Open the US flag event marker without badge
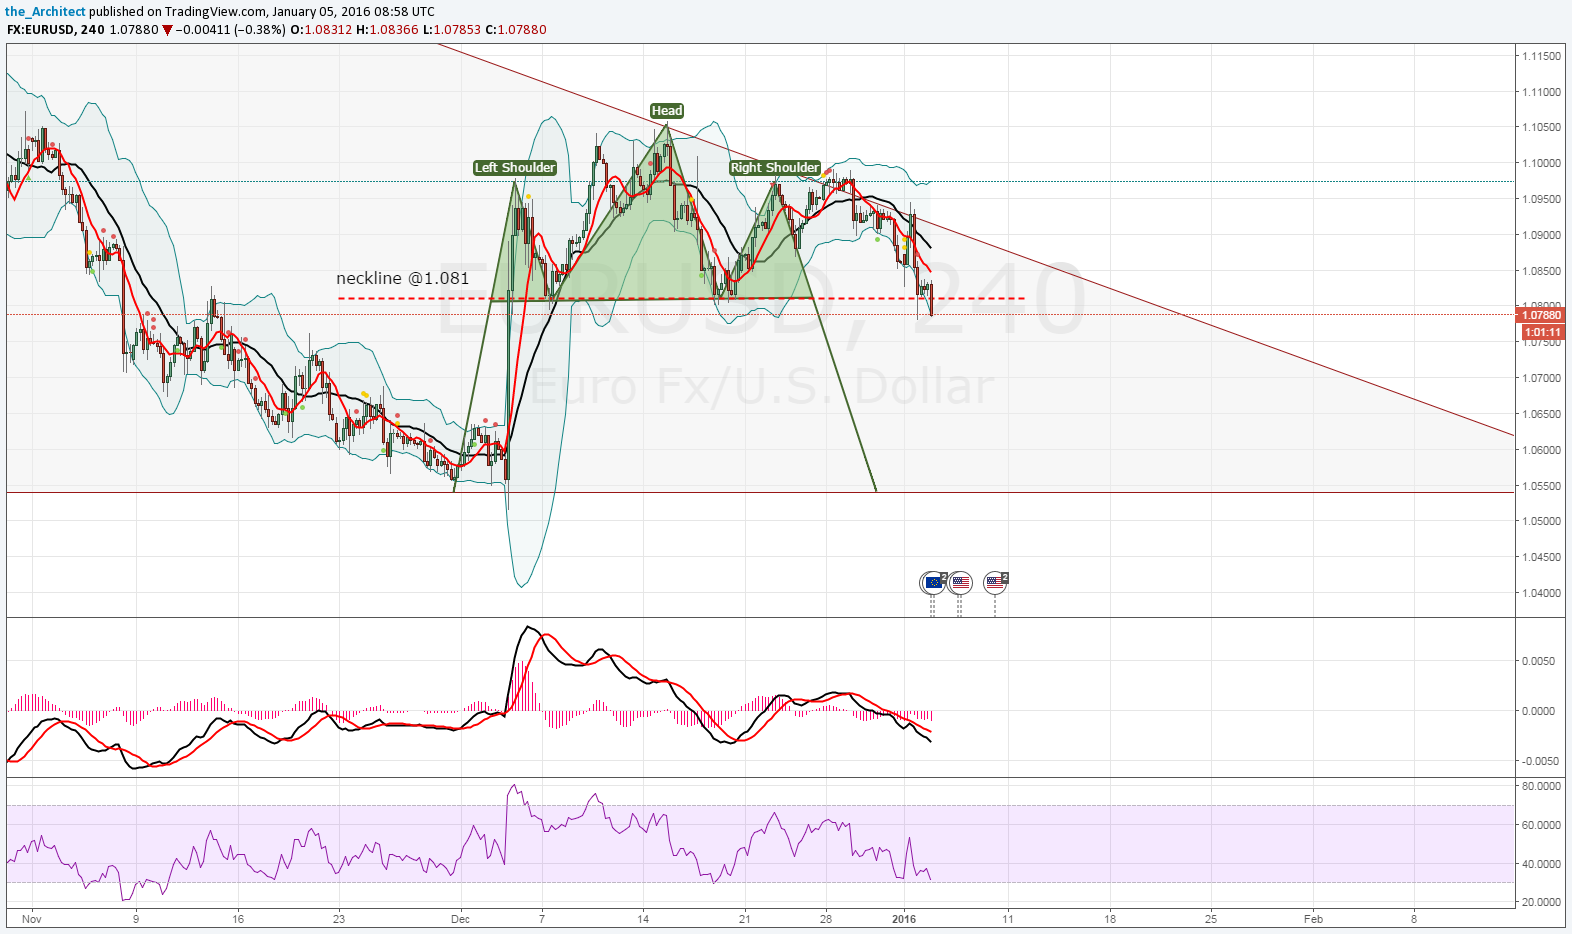The width and height of the screenshot is (1572, 934). tap(960, 582)
